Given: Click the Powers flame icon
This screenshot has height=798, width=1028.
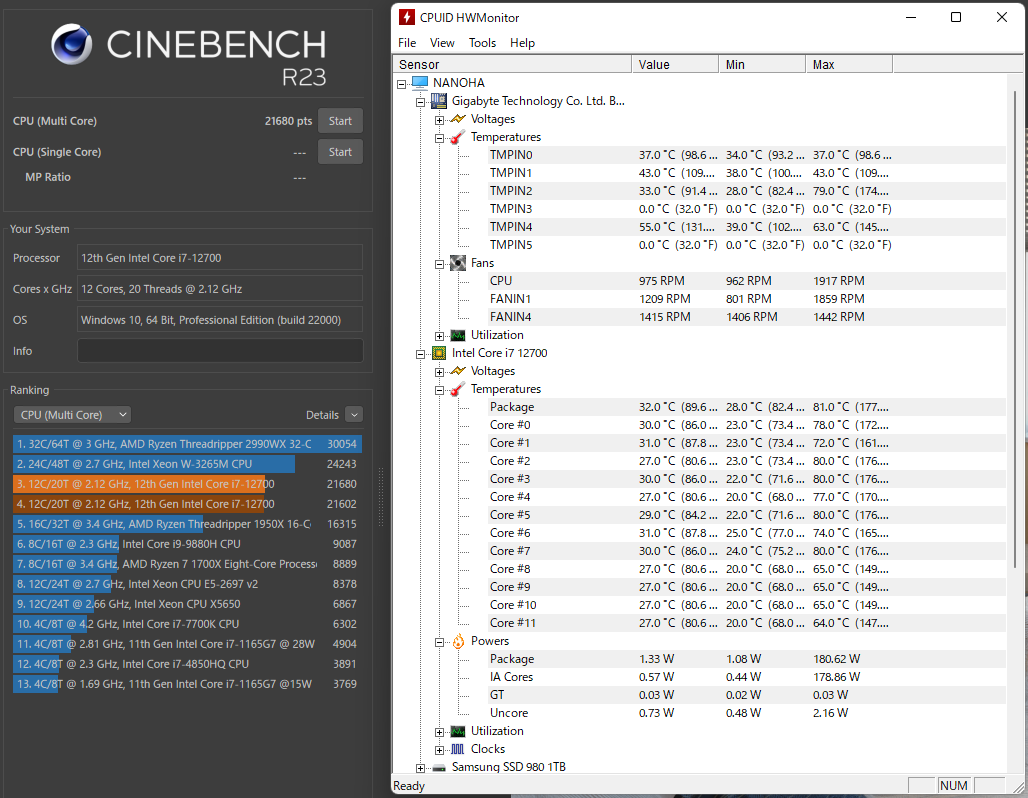Looking at the screenshot, I should pyautogui.click(x=458, y=641).
